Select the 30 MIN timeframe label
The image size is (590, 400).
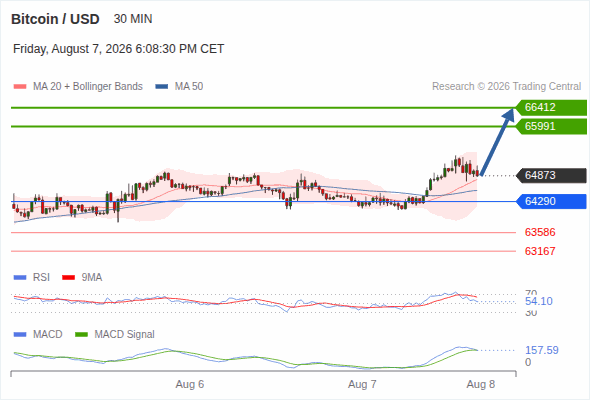click(x=133, y=19)
